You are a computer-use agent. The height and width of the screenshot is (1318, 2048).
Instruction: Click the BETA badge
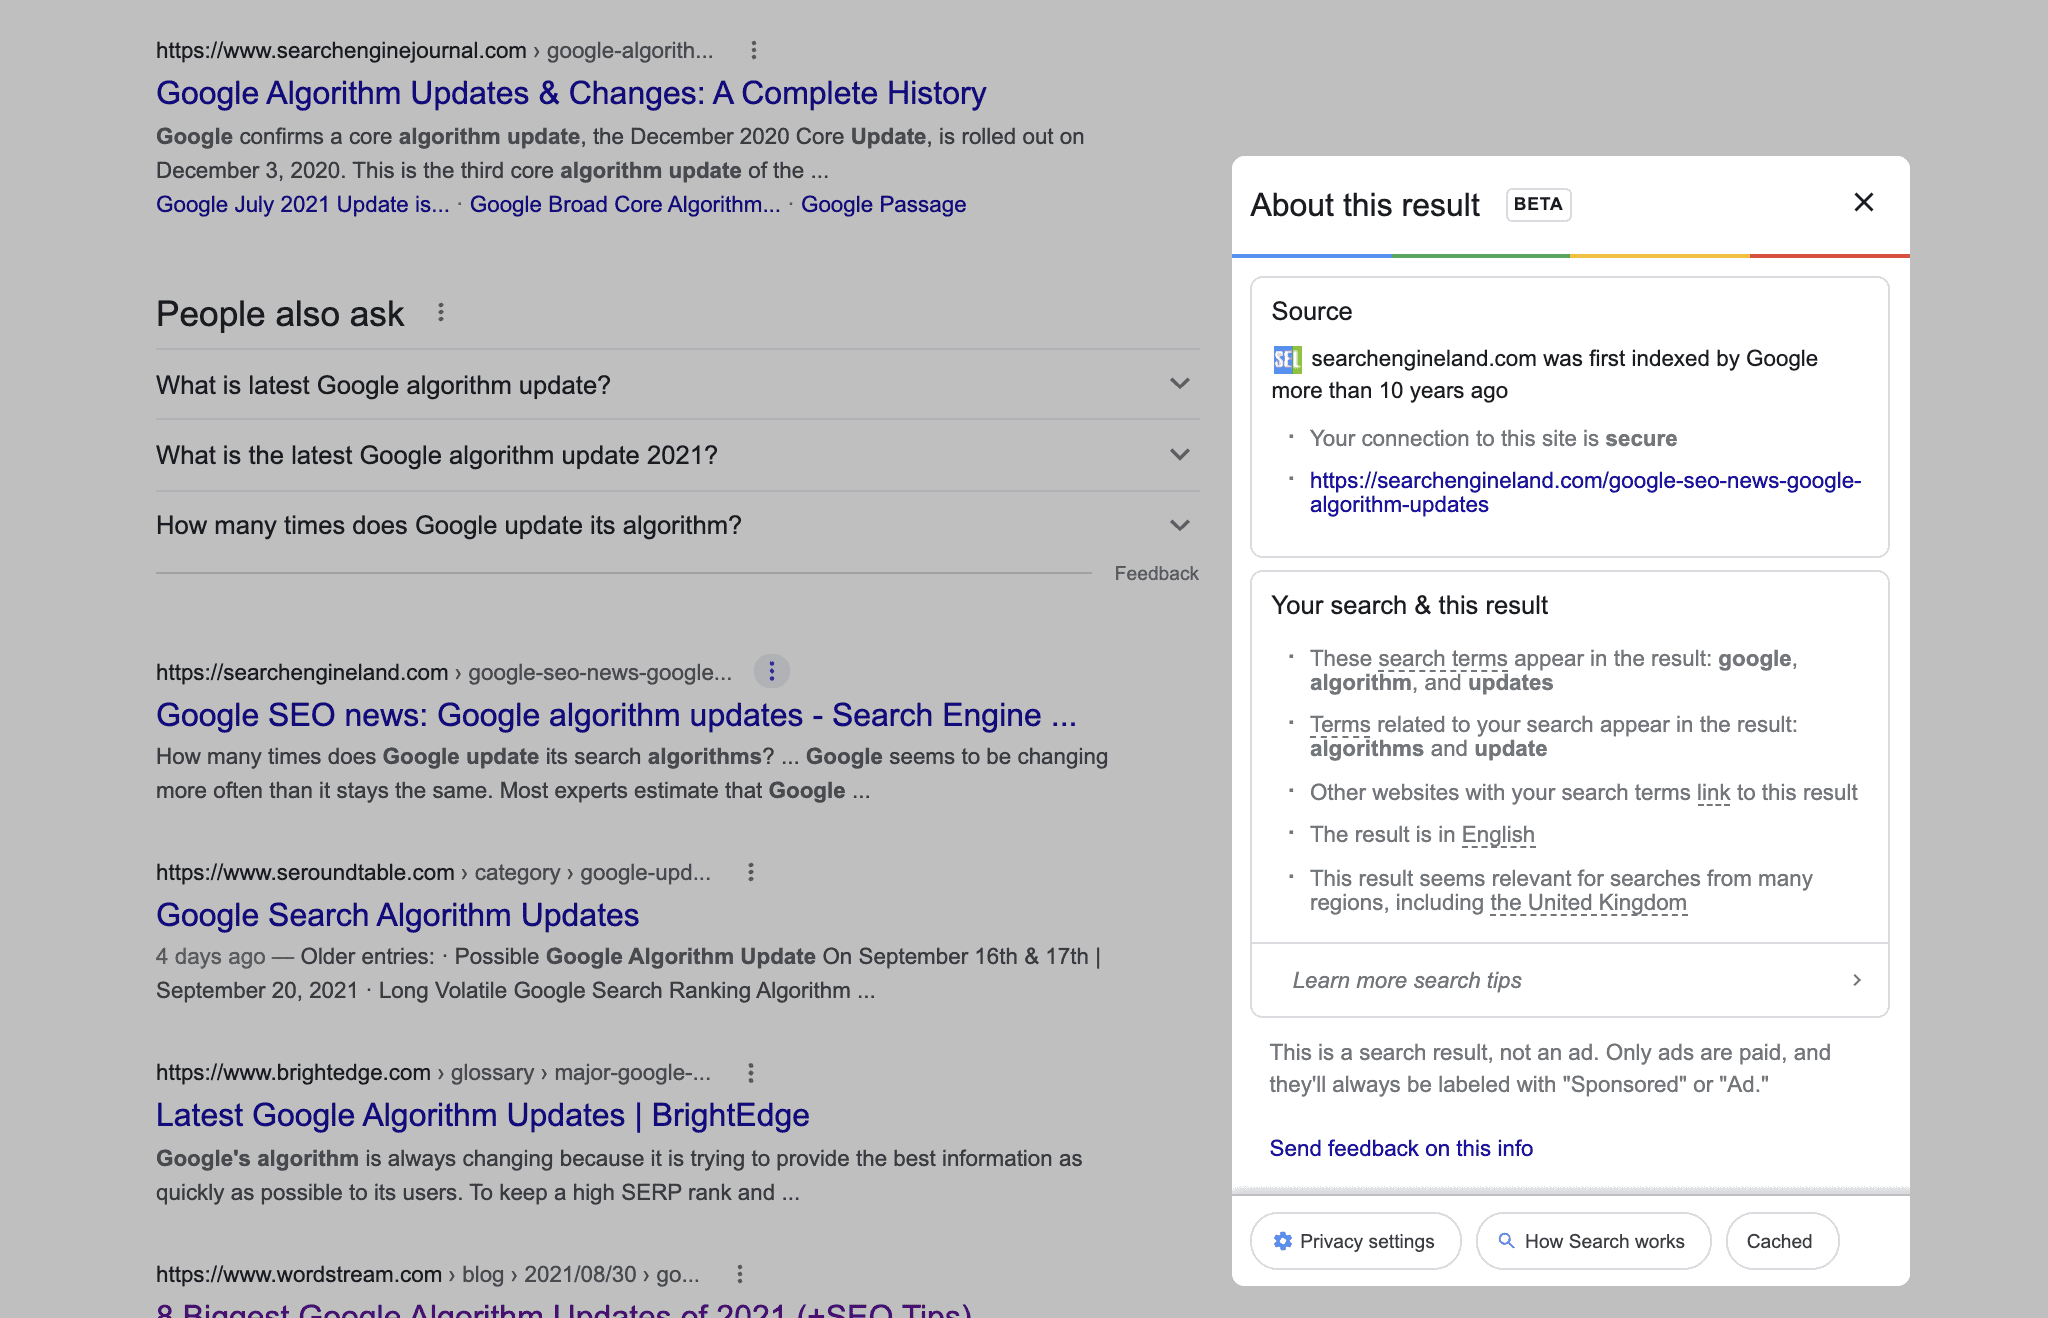coord(1538,204)
